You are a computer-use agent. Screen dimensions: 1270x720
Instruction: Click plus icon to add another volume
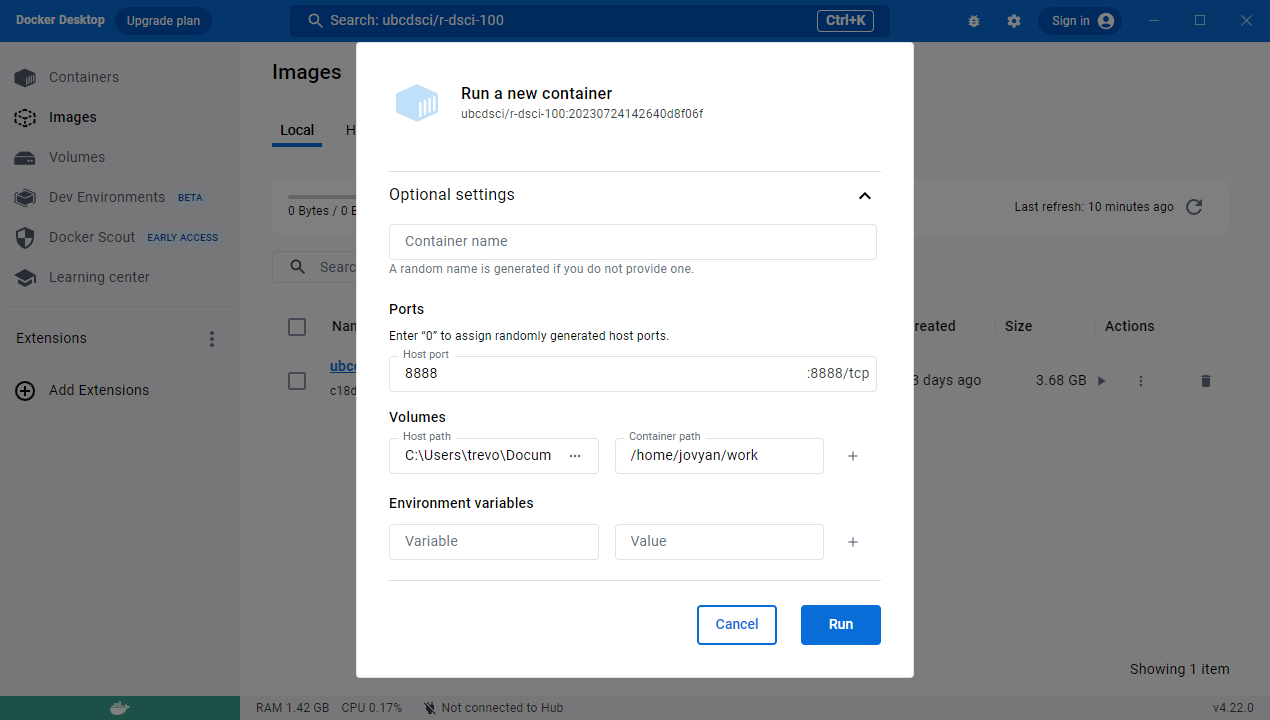tap(853, 456)
